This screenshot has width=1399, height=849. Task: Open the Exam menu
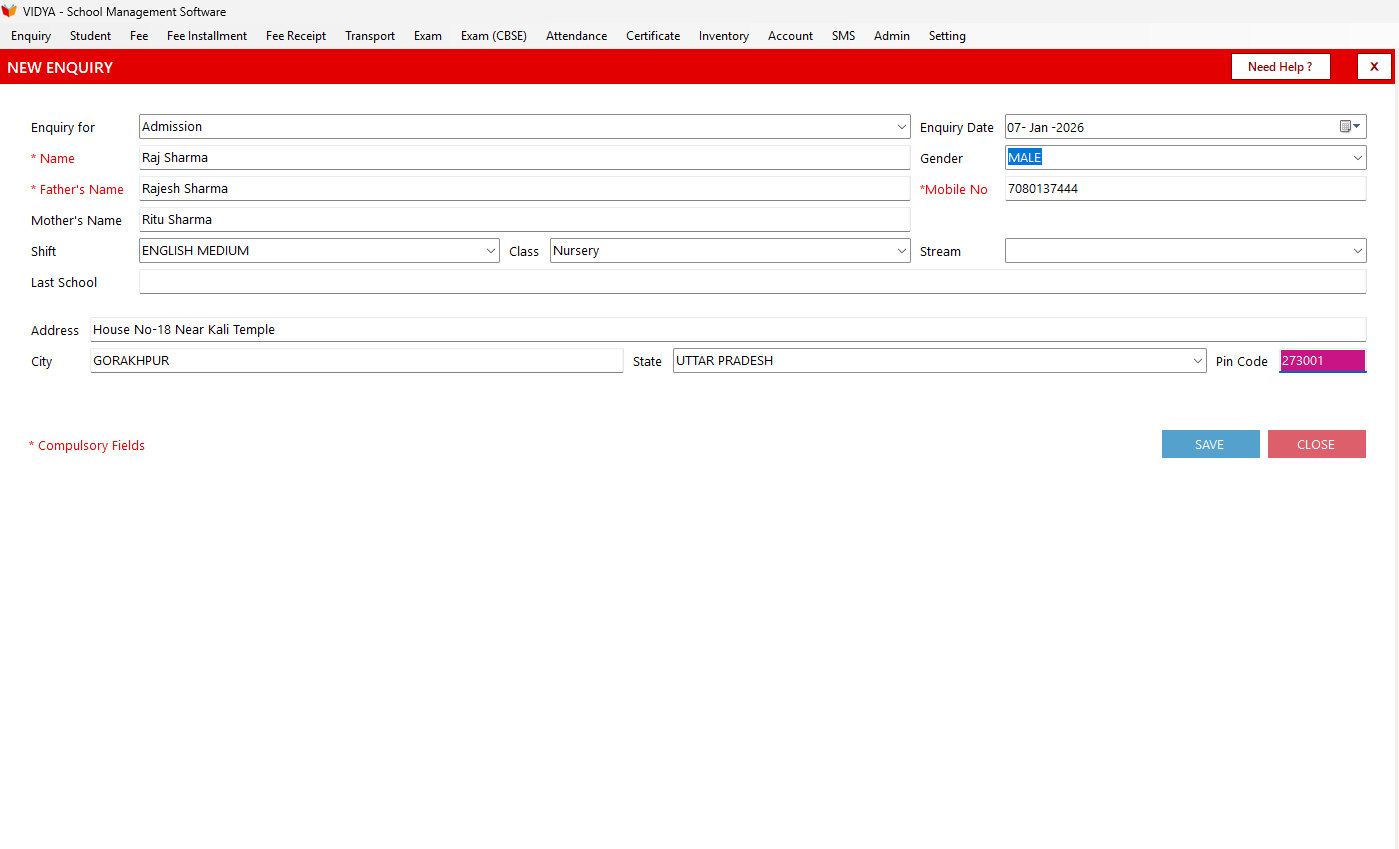428,36
